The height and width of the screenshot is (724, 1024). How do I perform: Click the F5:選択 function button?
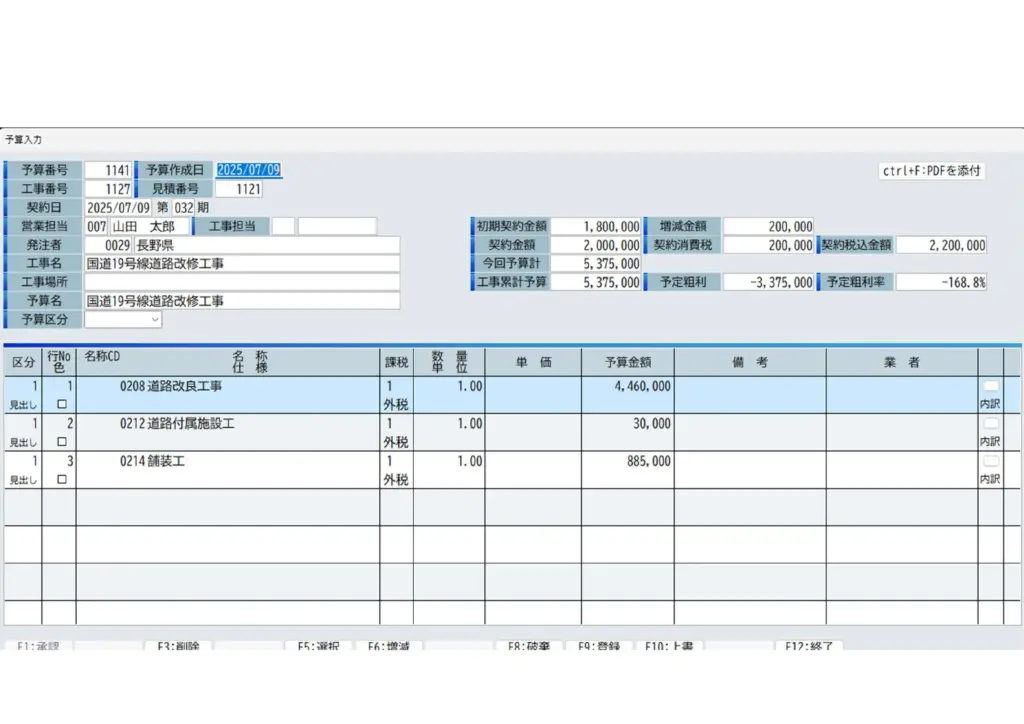point(318,646)
